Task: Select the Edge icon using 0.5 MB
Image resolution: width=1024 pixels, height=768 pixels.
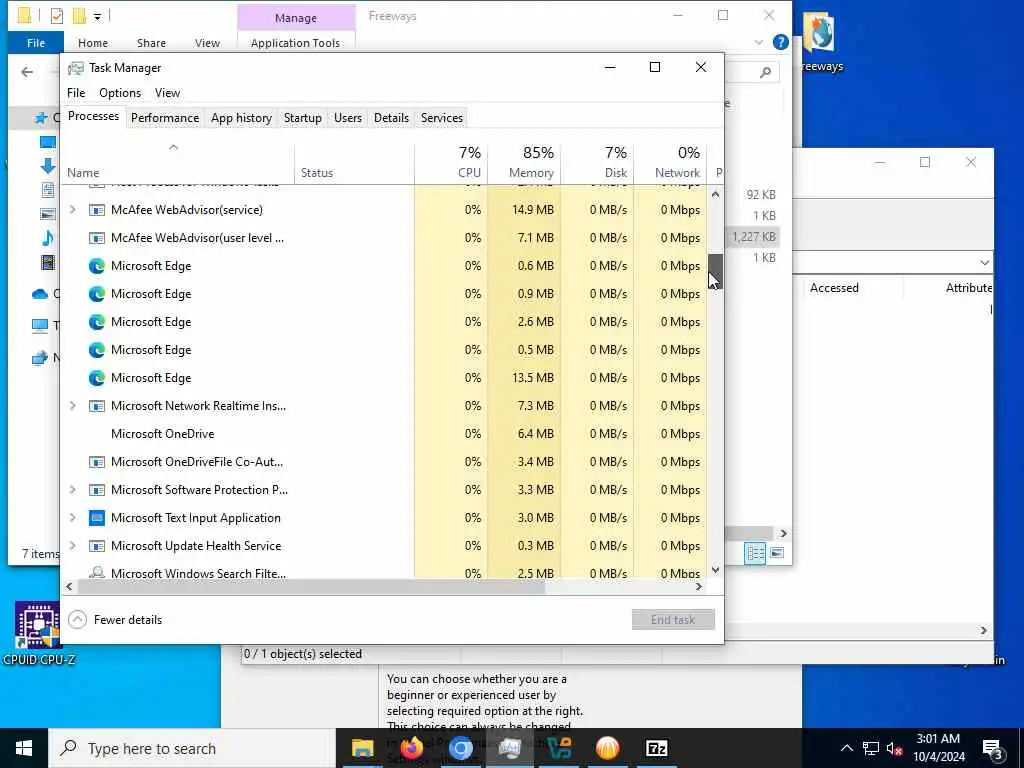Action: [x=97, y=350]
